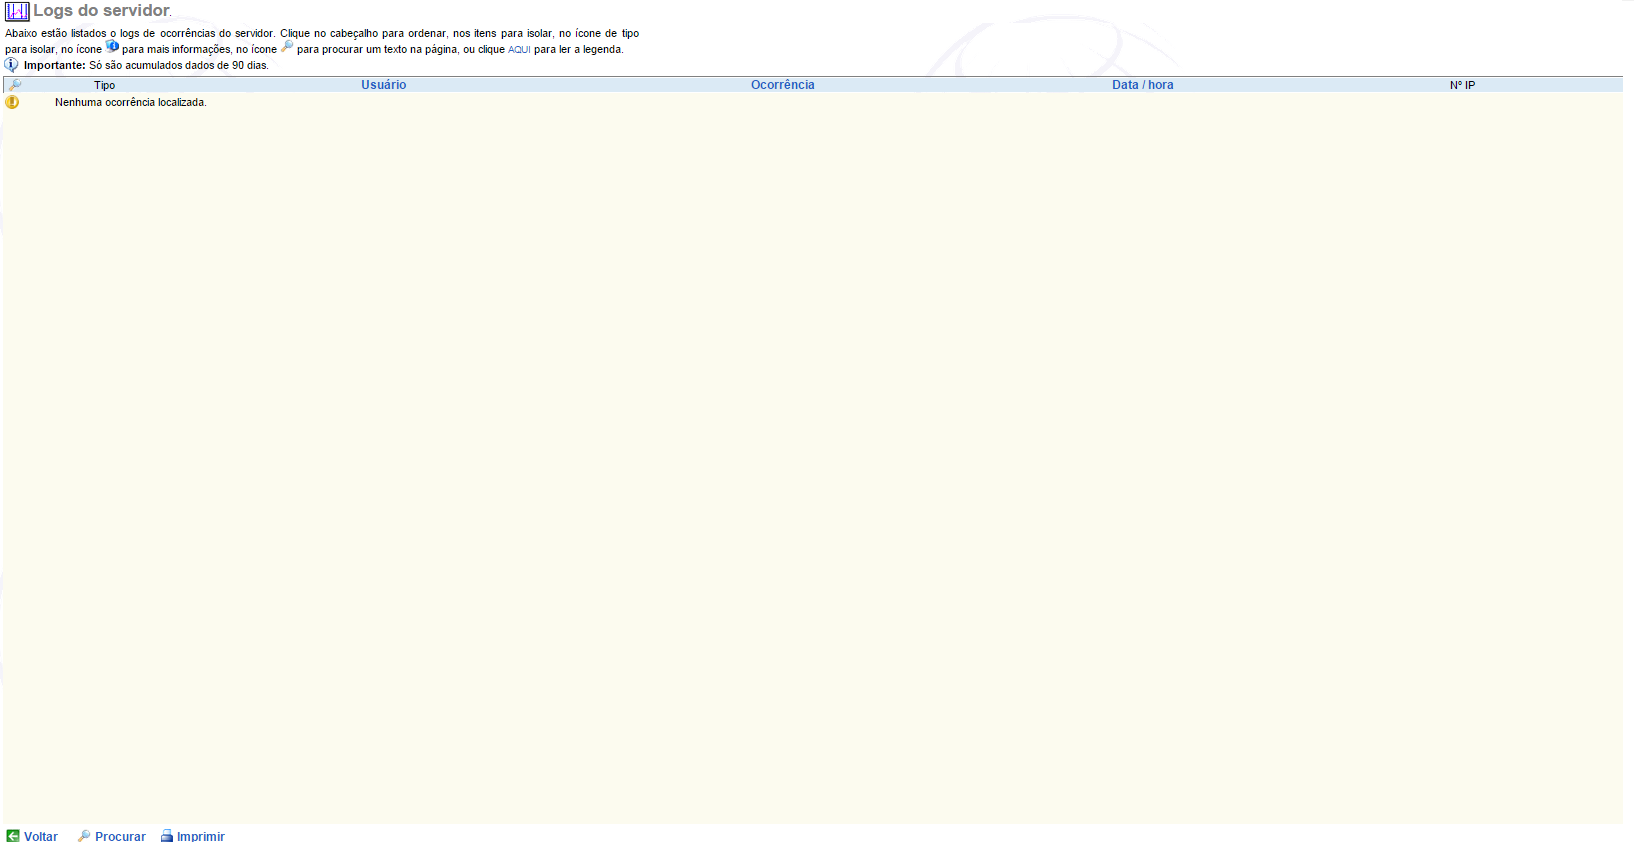Screen dimensions: 1634x850
Task: Go back using the Voltar link
Action: 41,837
